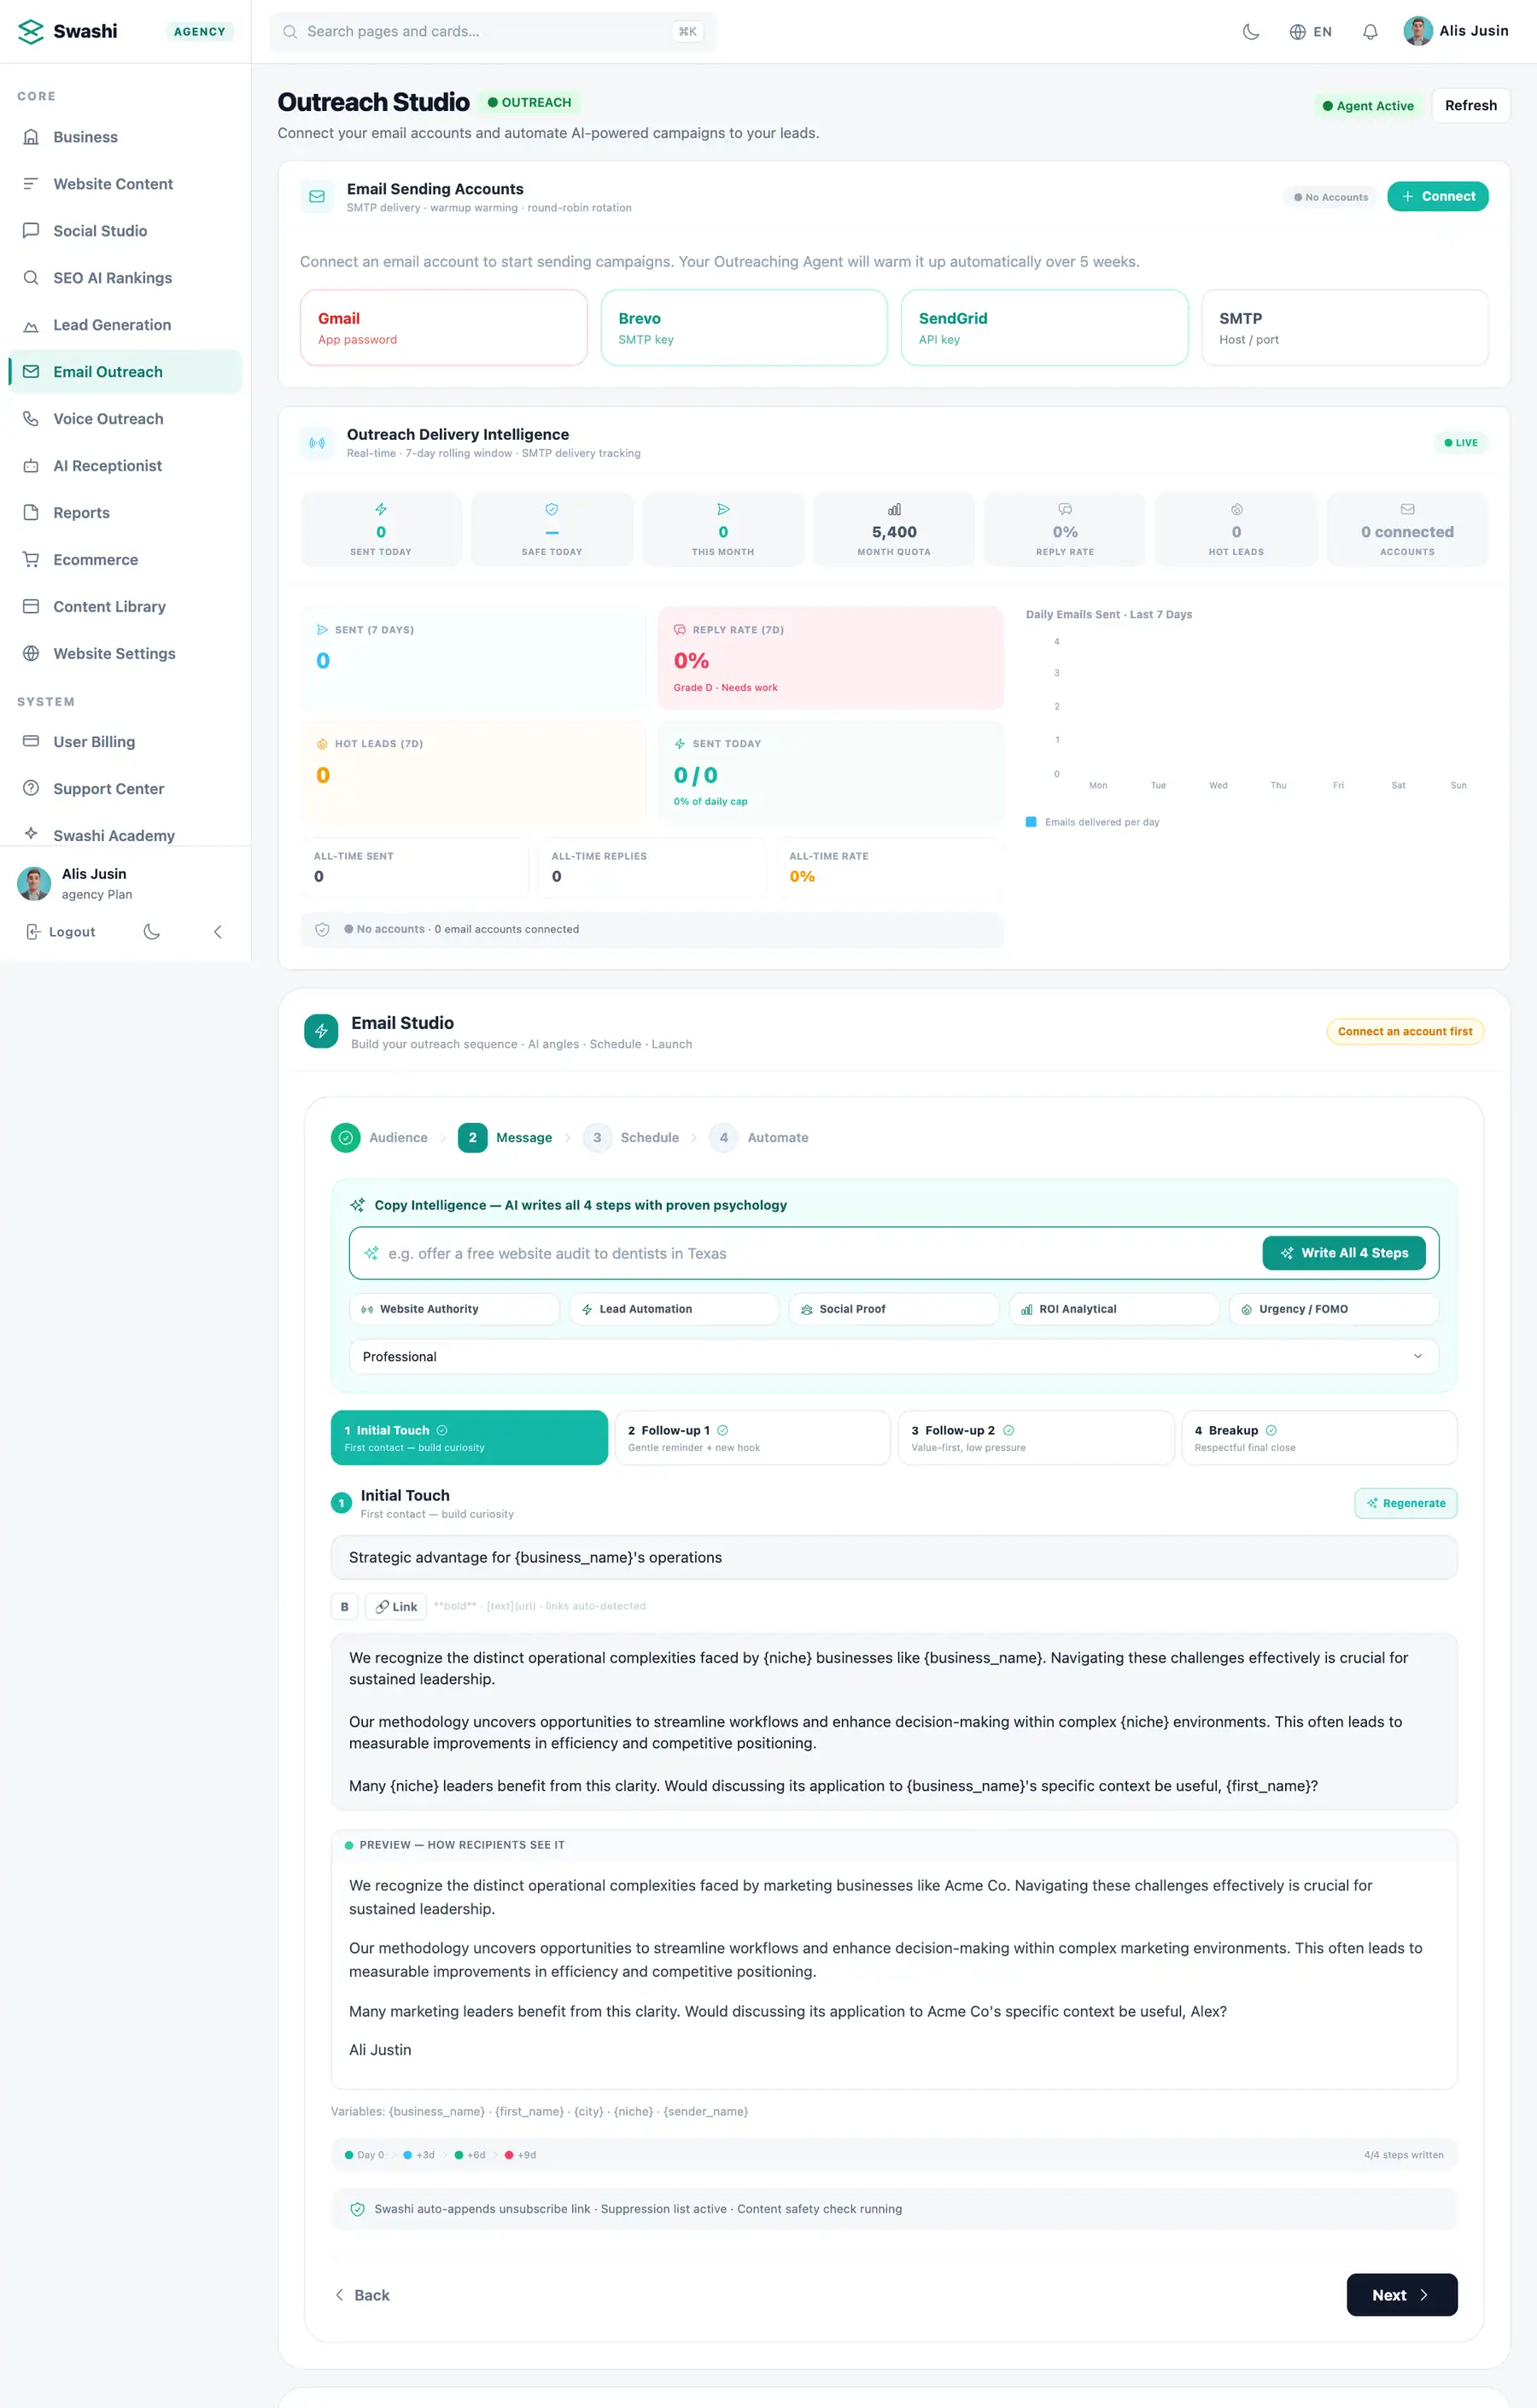Click the Ecommerce cart icon
The width and height of the screenshot is (1537, 2408).
click(31, 560)
